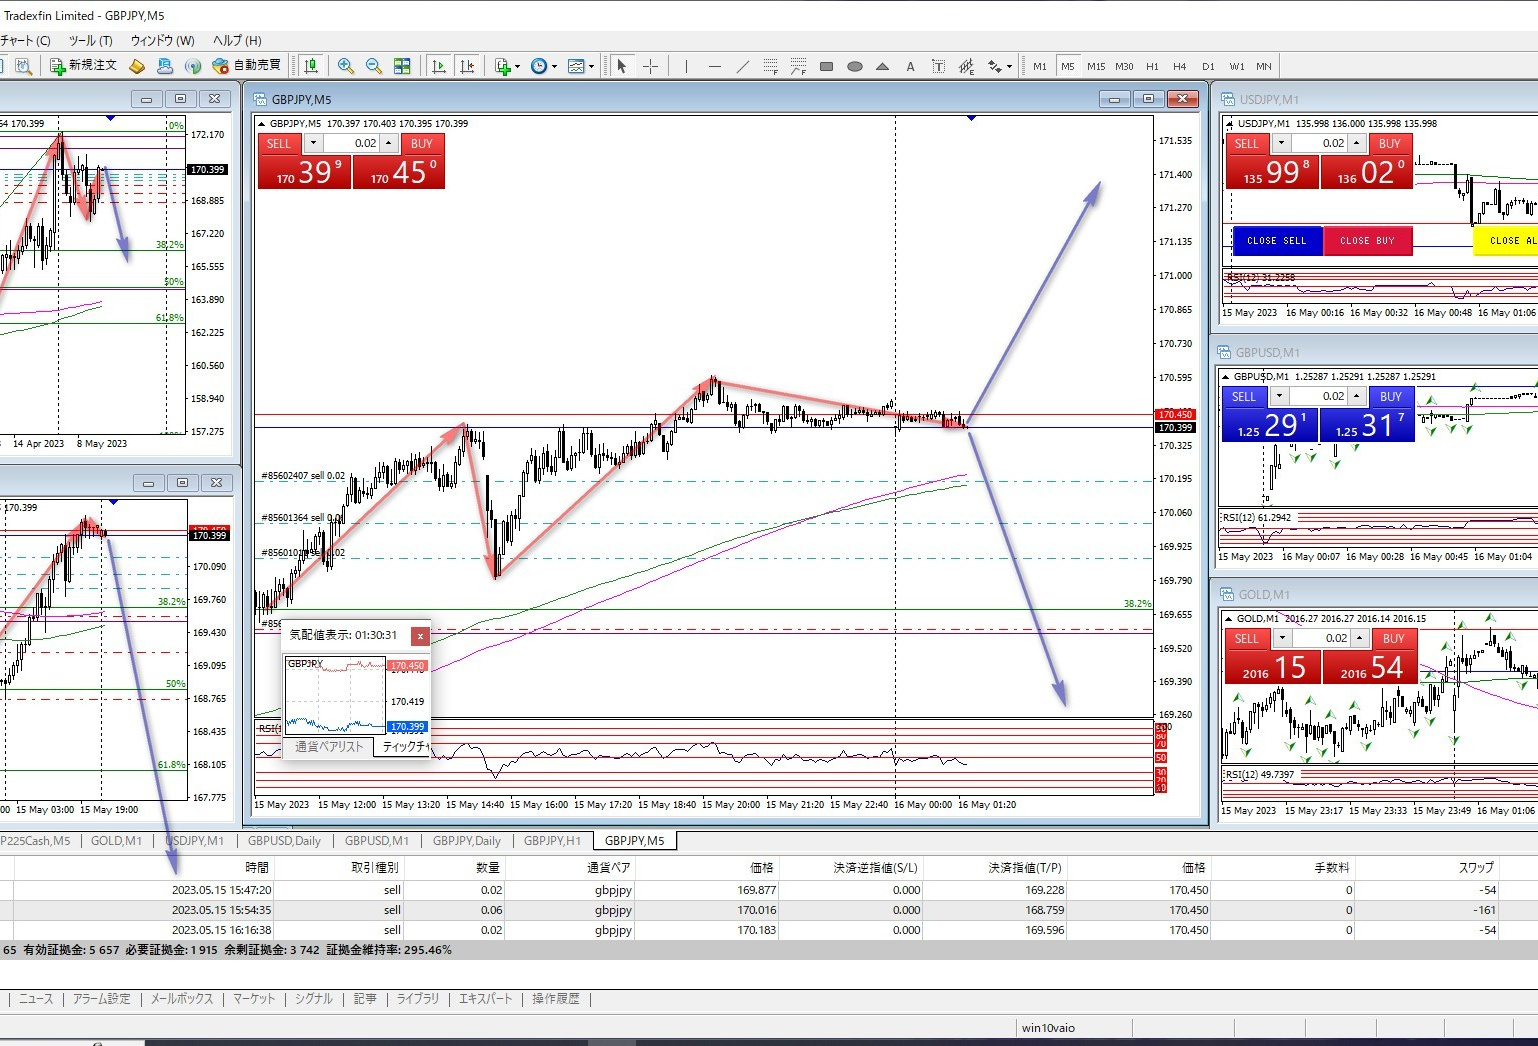Toggle chart auto scroll button
The height and width of the screenshot is (1046, 1538).
(438, 66)
